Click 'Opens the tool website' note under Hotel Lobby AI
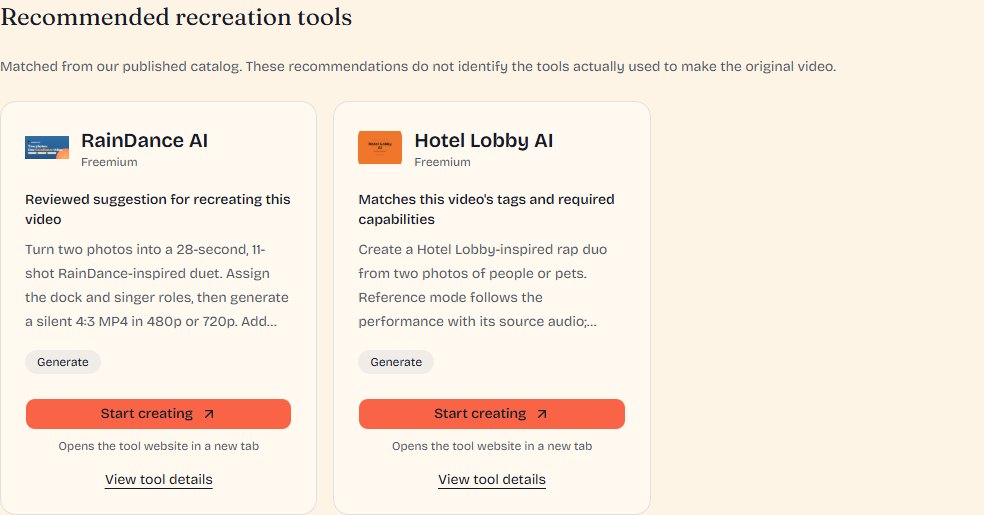This screenshot has height=515, width=984. [x=492, y=446]
